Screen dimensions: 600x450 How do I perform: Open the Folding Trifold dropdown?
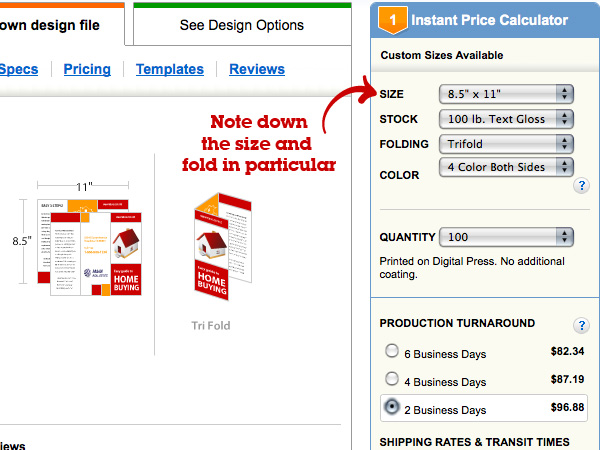click(506, 144)
